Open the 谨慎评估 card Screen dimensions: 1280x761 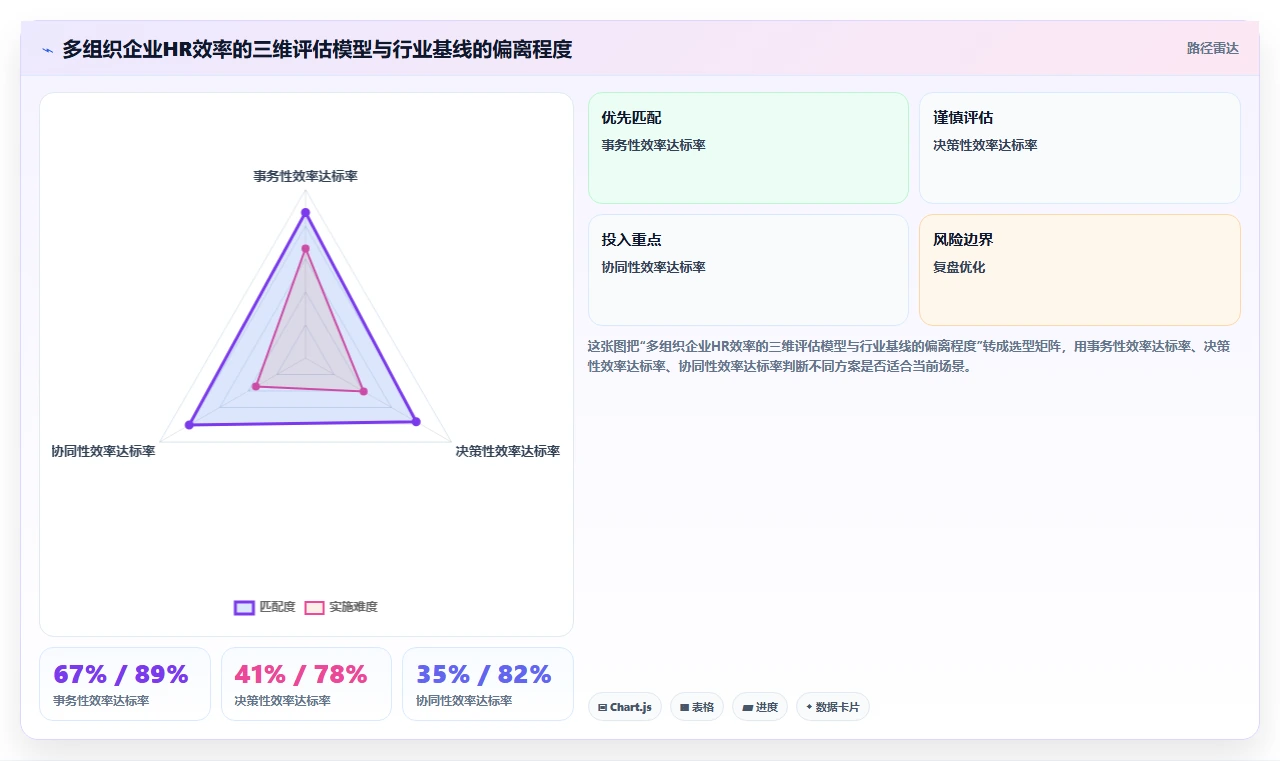click(1080, 148)
